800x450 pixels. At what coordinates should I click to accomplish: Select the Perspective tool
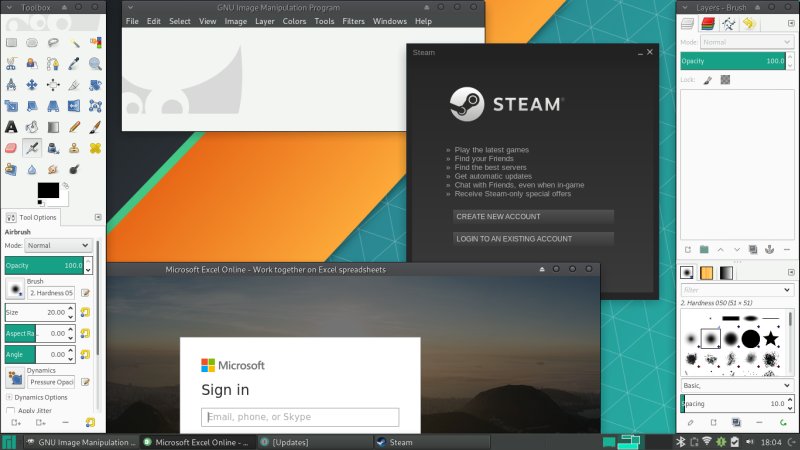[53, 106]
